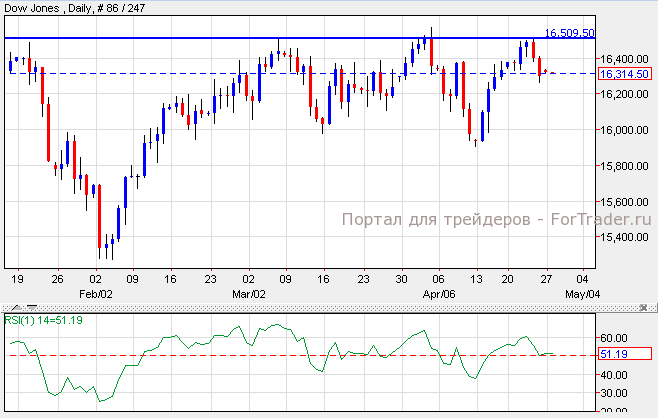Click the 40.00 RSI axis label

coord(614,375)
